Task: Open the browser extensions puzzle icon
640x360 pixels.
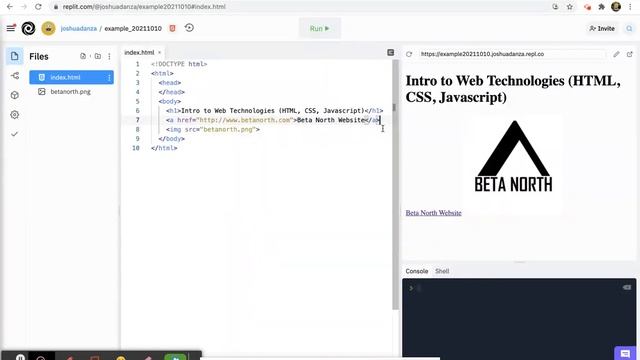Action: coord(601,7)
